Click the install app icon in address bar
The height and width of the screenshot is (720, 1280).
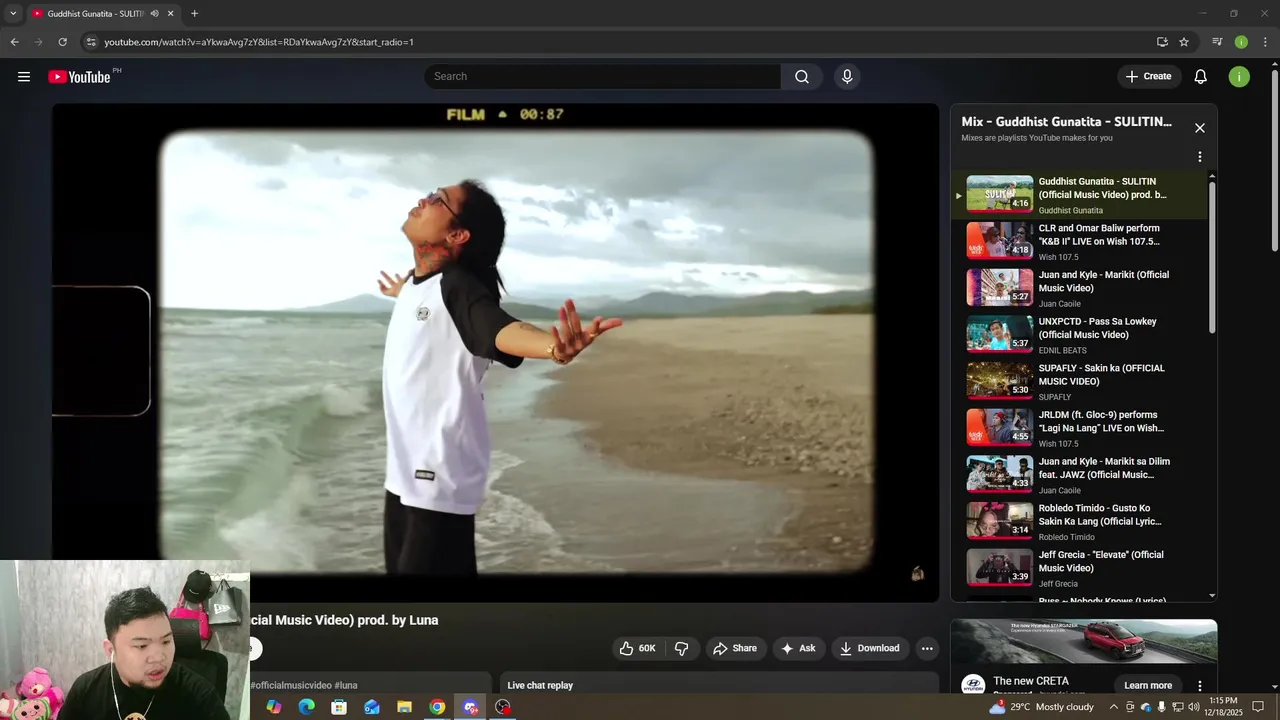(x=1162, y=42)
